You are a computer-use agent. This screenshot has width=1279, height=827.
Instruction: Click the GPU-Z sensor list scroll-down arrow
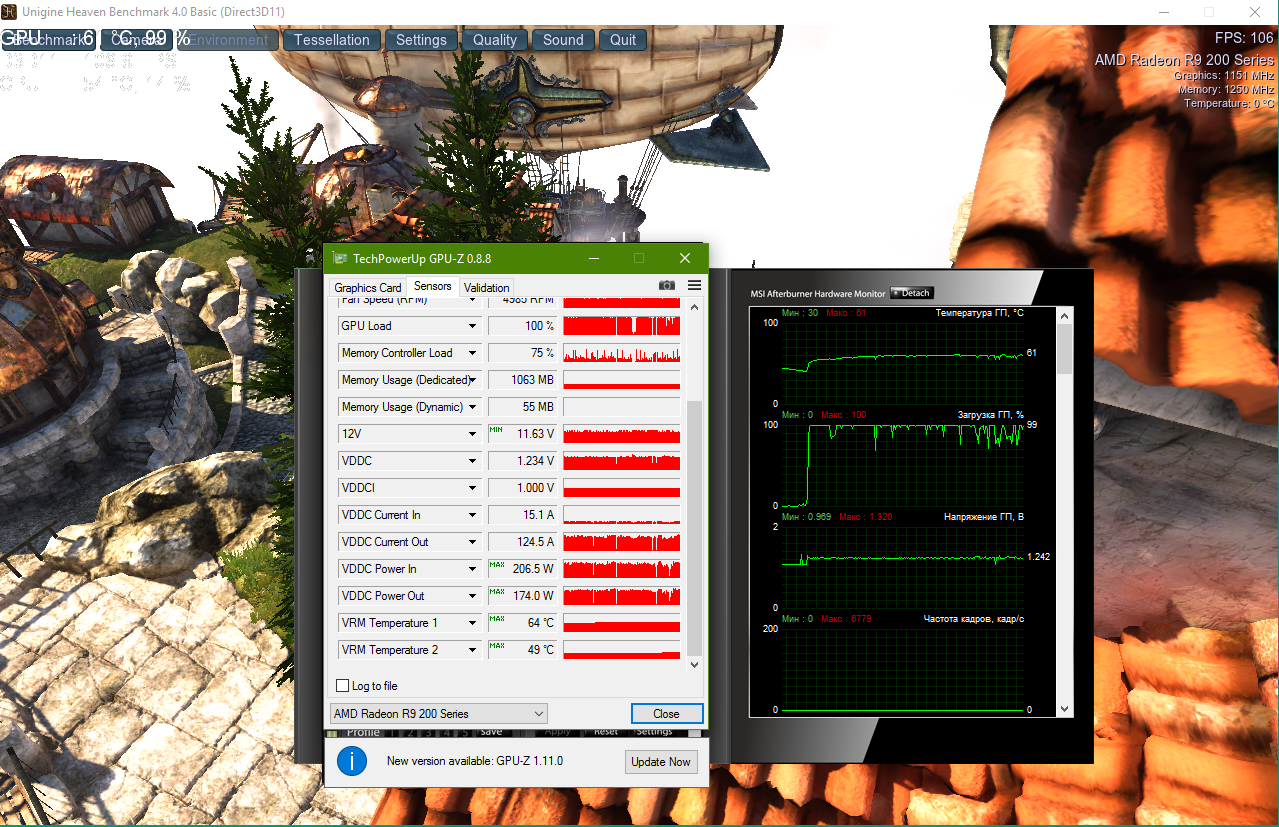(x=695, y=663)
